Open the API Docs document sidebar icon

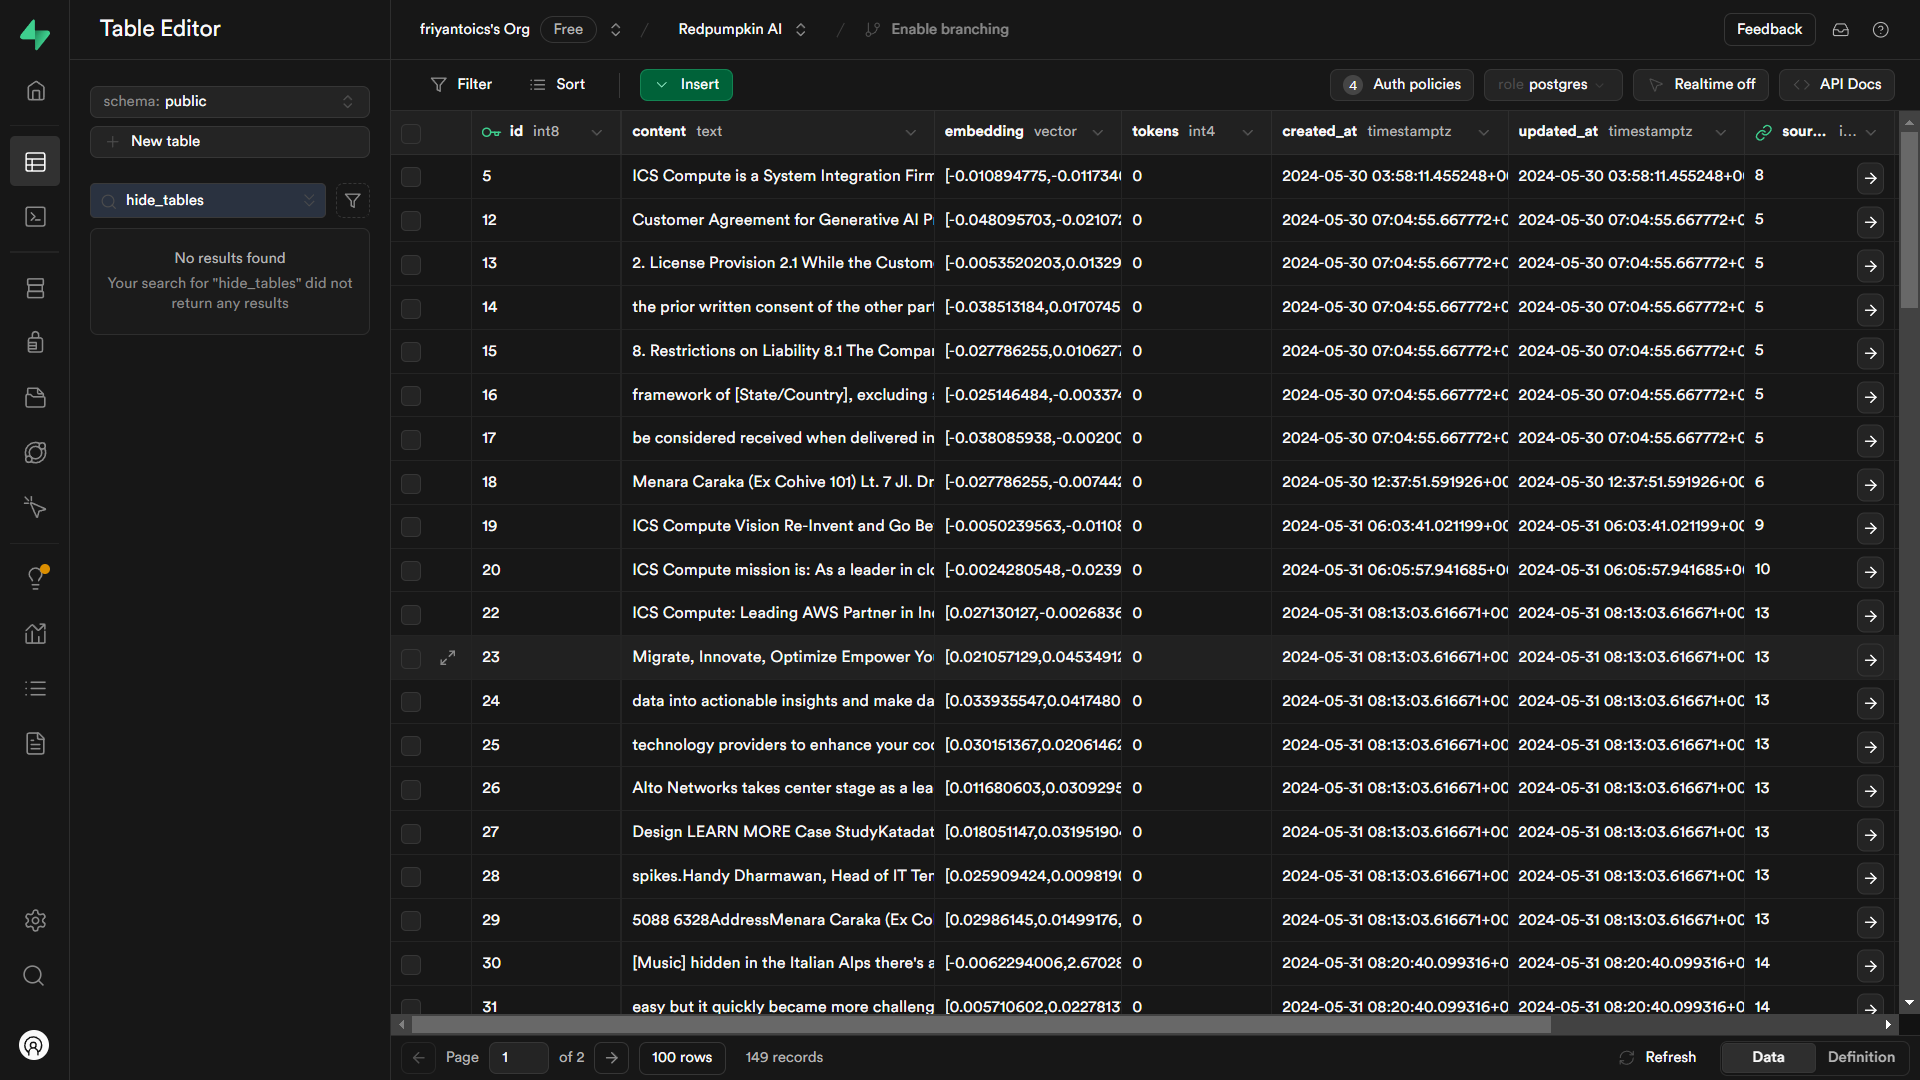click(35, 744)
